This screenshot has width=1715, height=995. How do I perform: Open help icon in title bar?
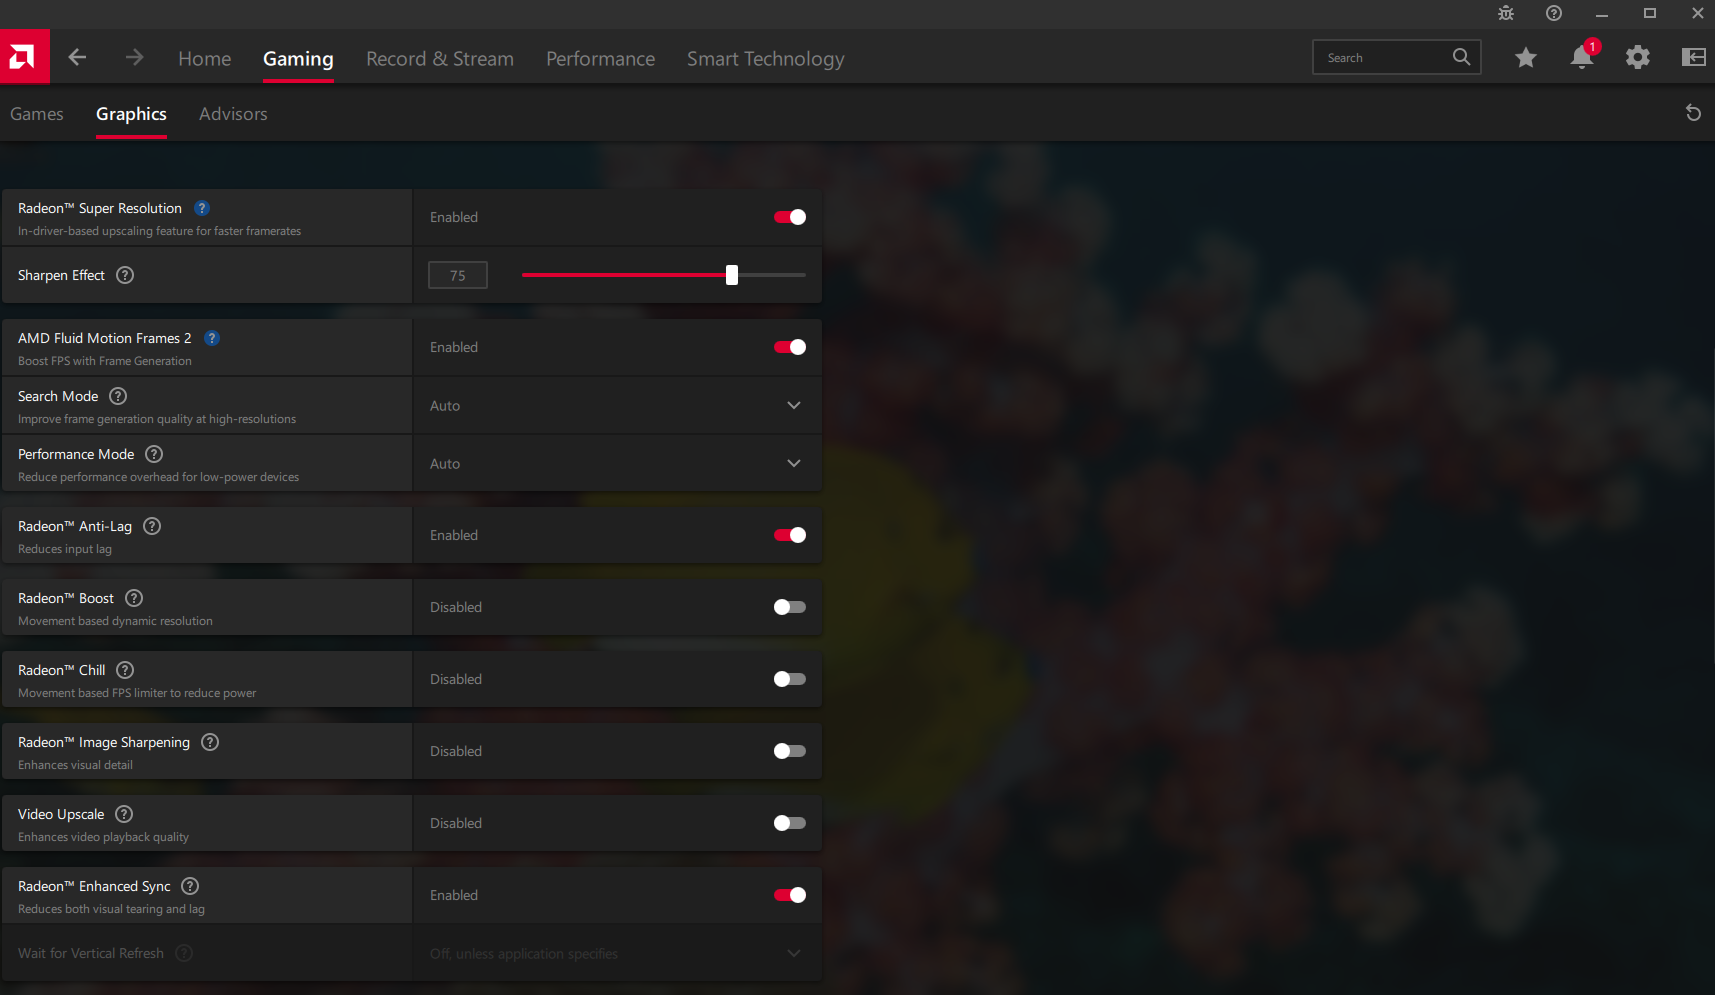coord(1554,13)
